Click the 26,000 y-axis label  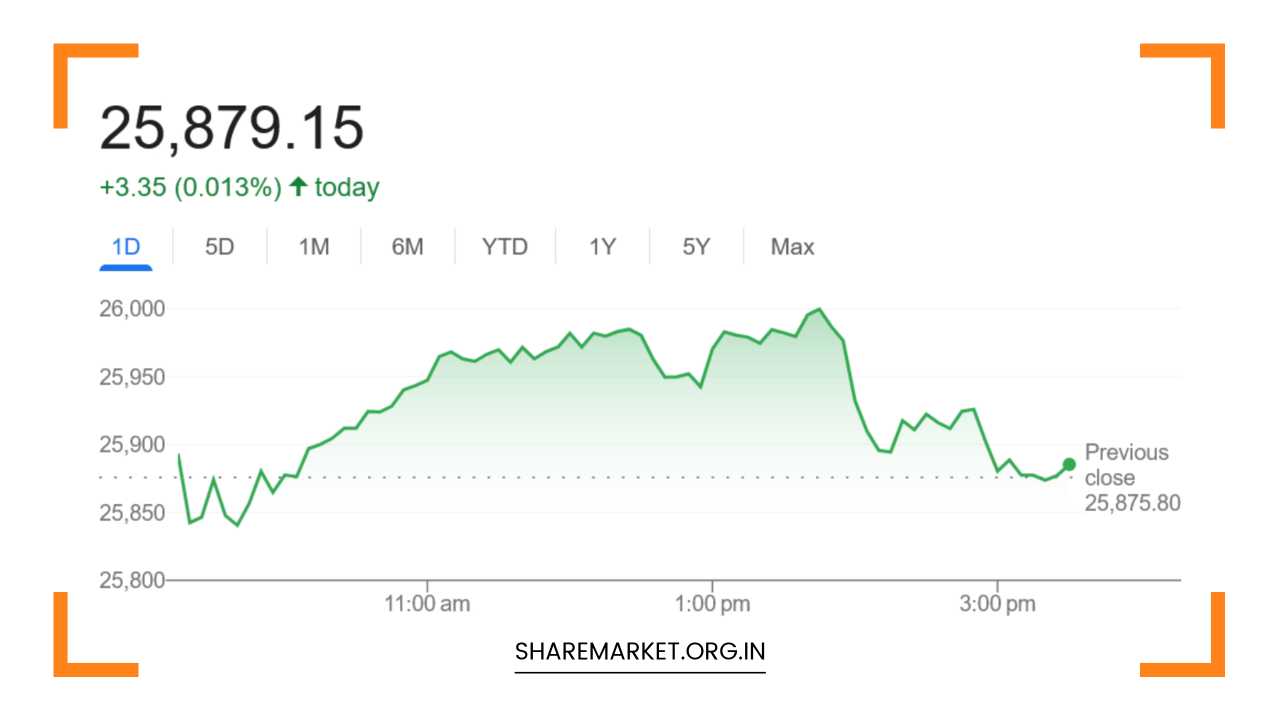132,308
